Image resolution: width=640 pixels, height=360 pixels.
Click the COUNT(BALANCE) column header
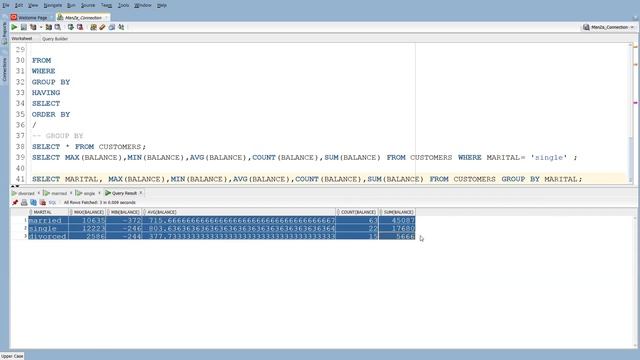coord(358,212)
